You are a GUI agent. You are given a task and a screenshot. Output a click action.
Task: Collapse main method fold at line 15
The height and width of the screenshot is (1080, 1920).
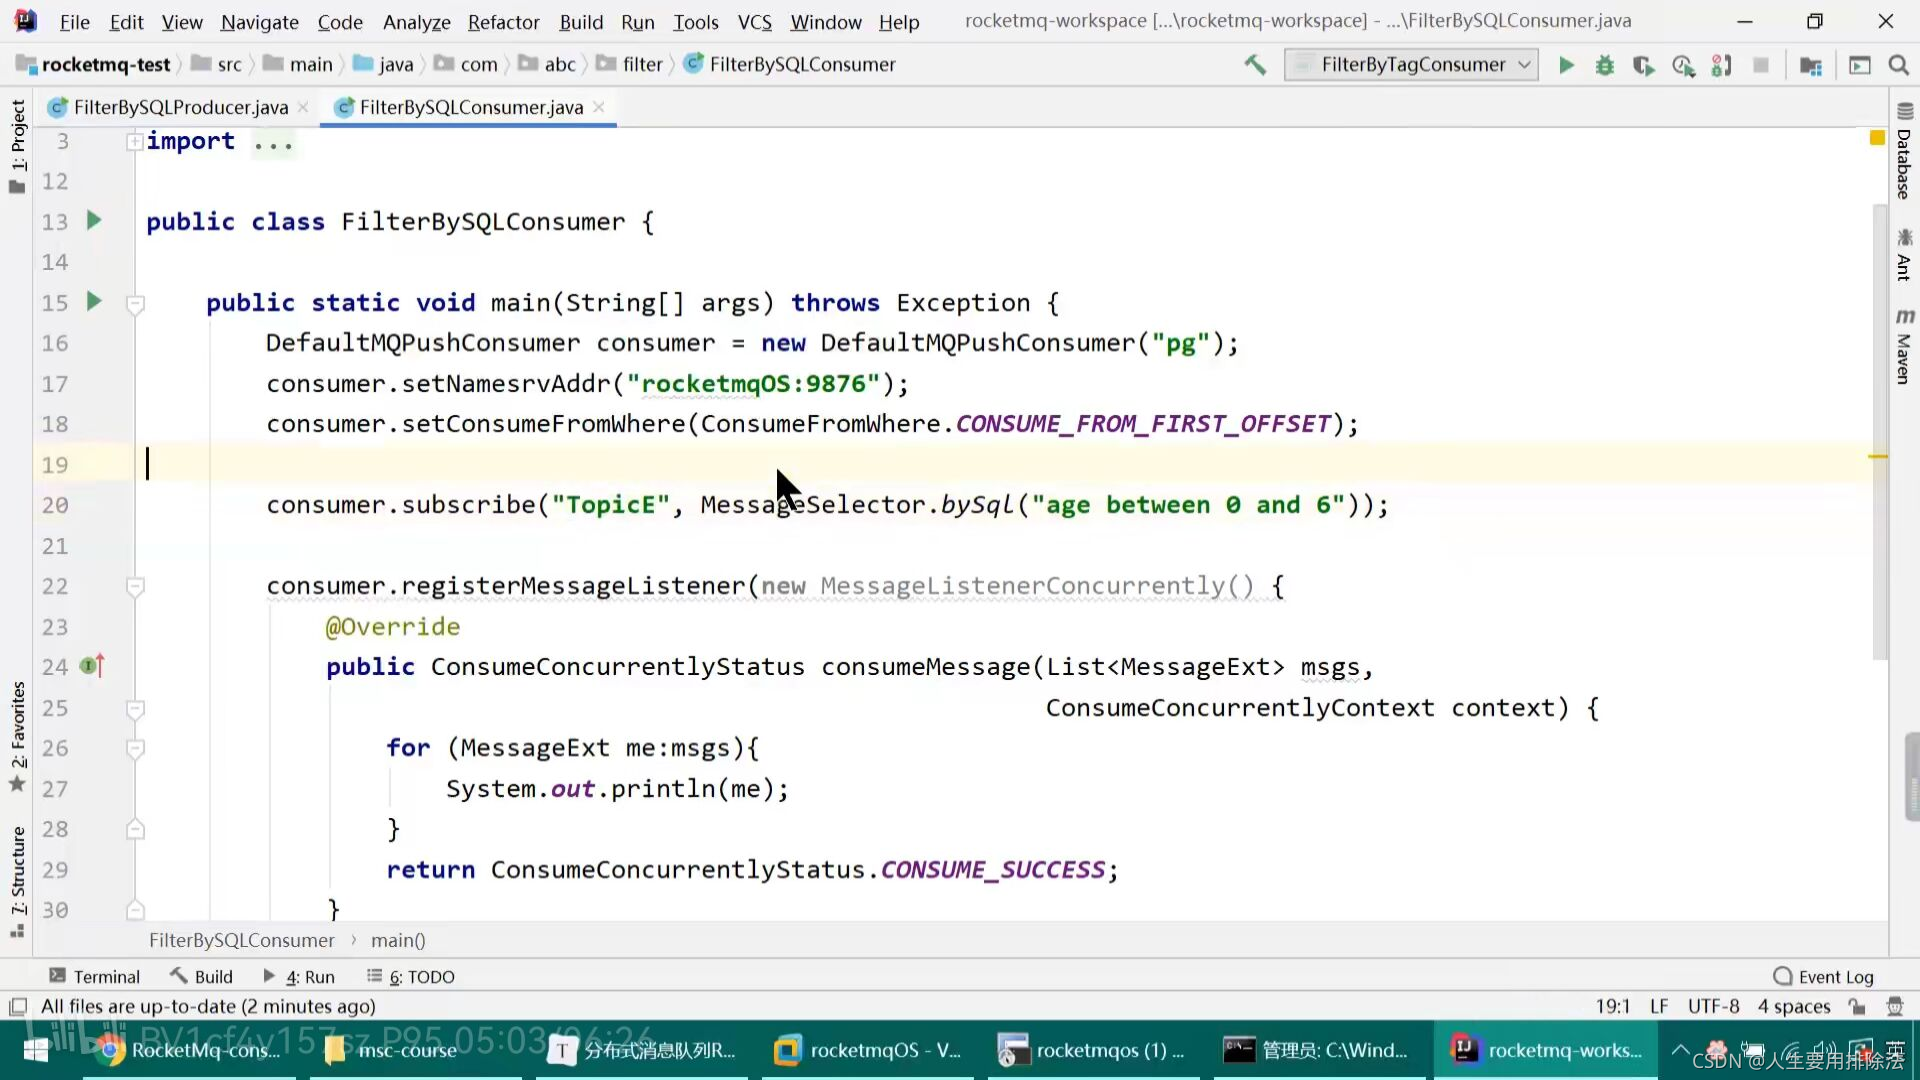click(135, 303)
